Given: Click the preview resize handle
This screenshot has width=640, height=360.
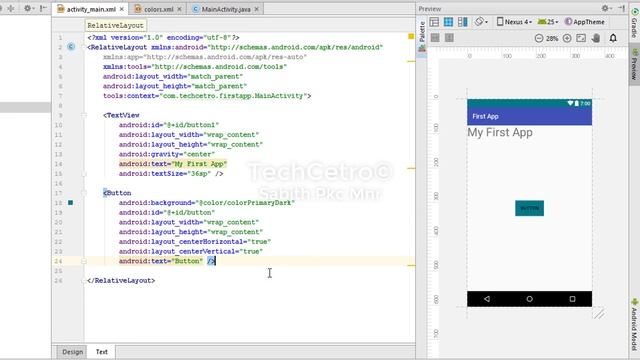Looking at the screenshot, I should [599, 313].
